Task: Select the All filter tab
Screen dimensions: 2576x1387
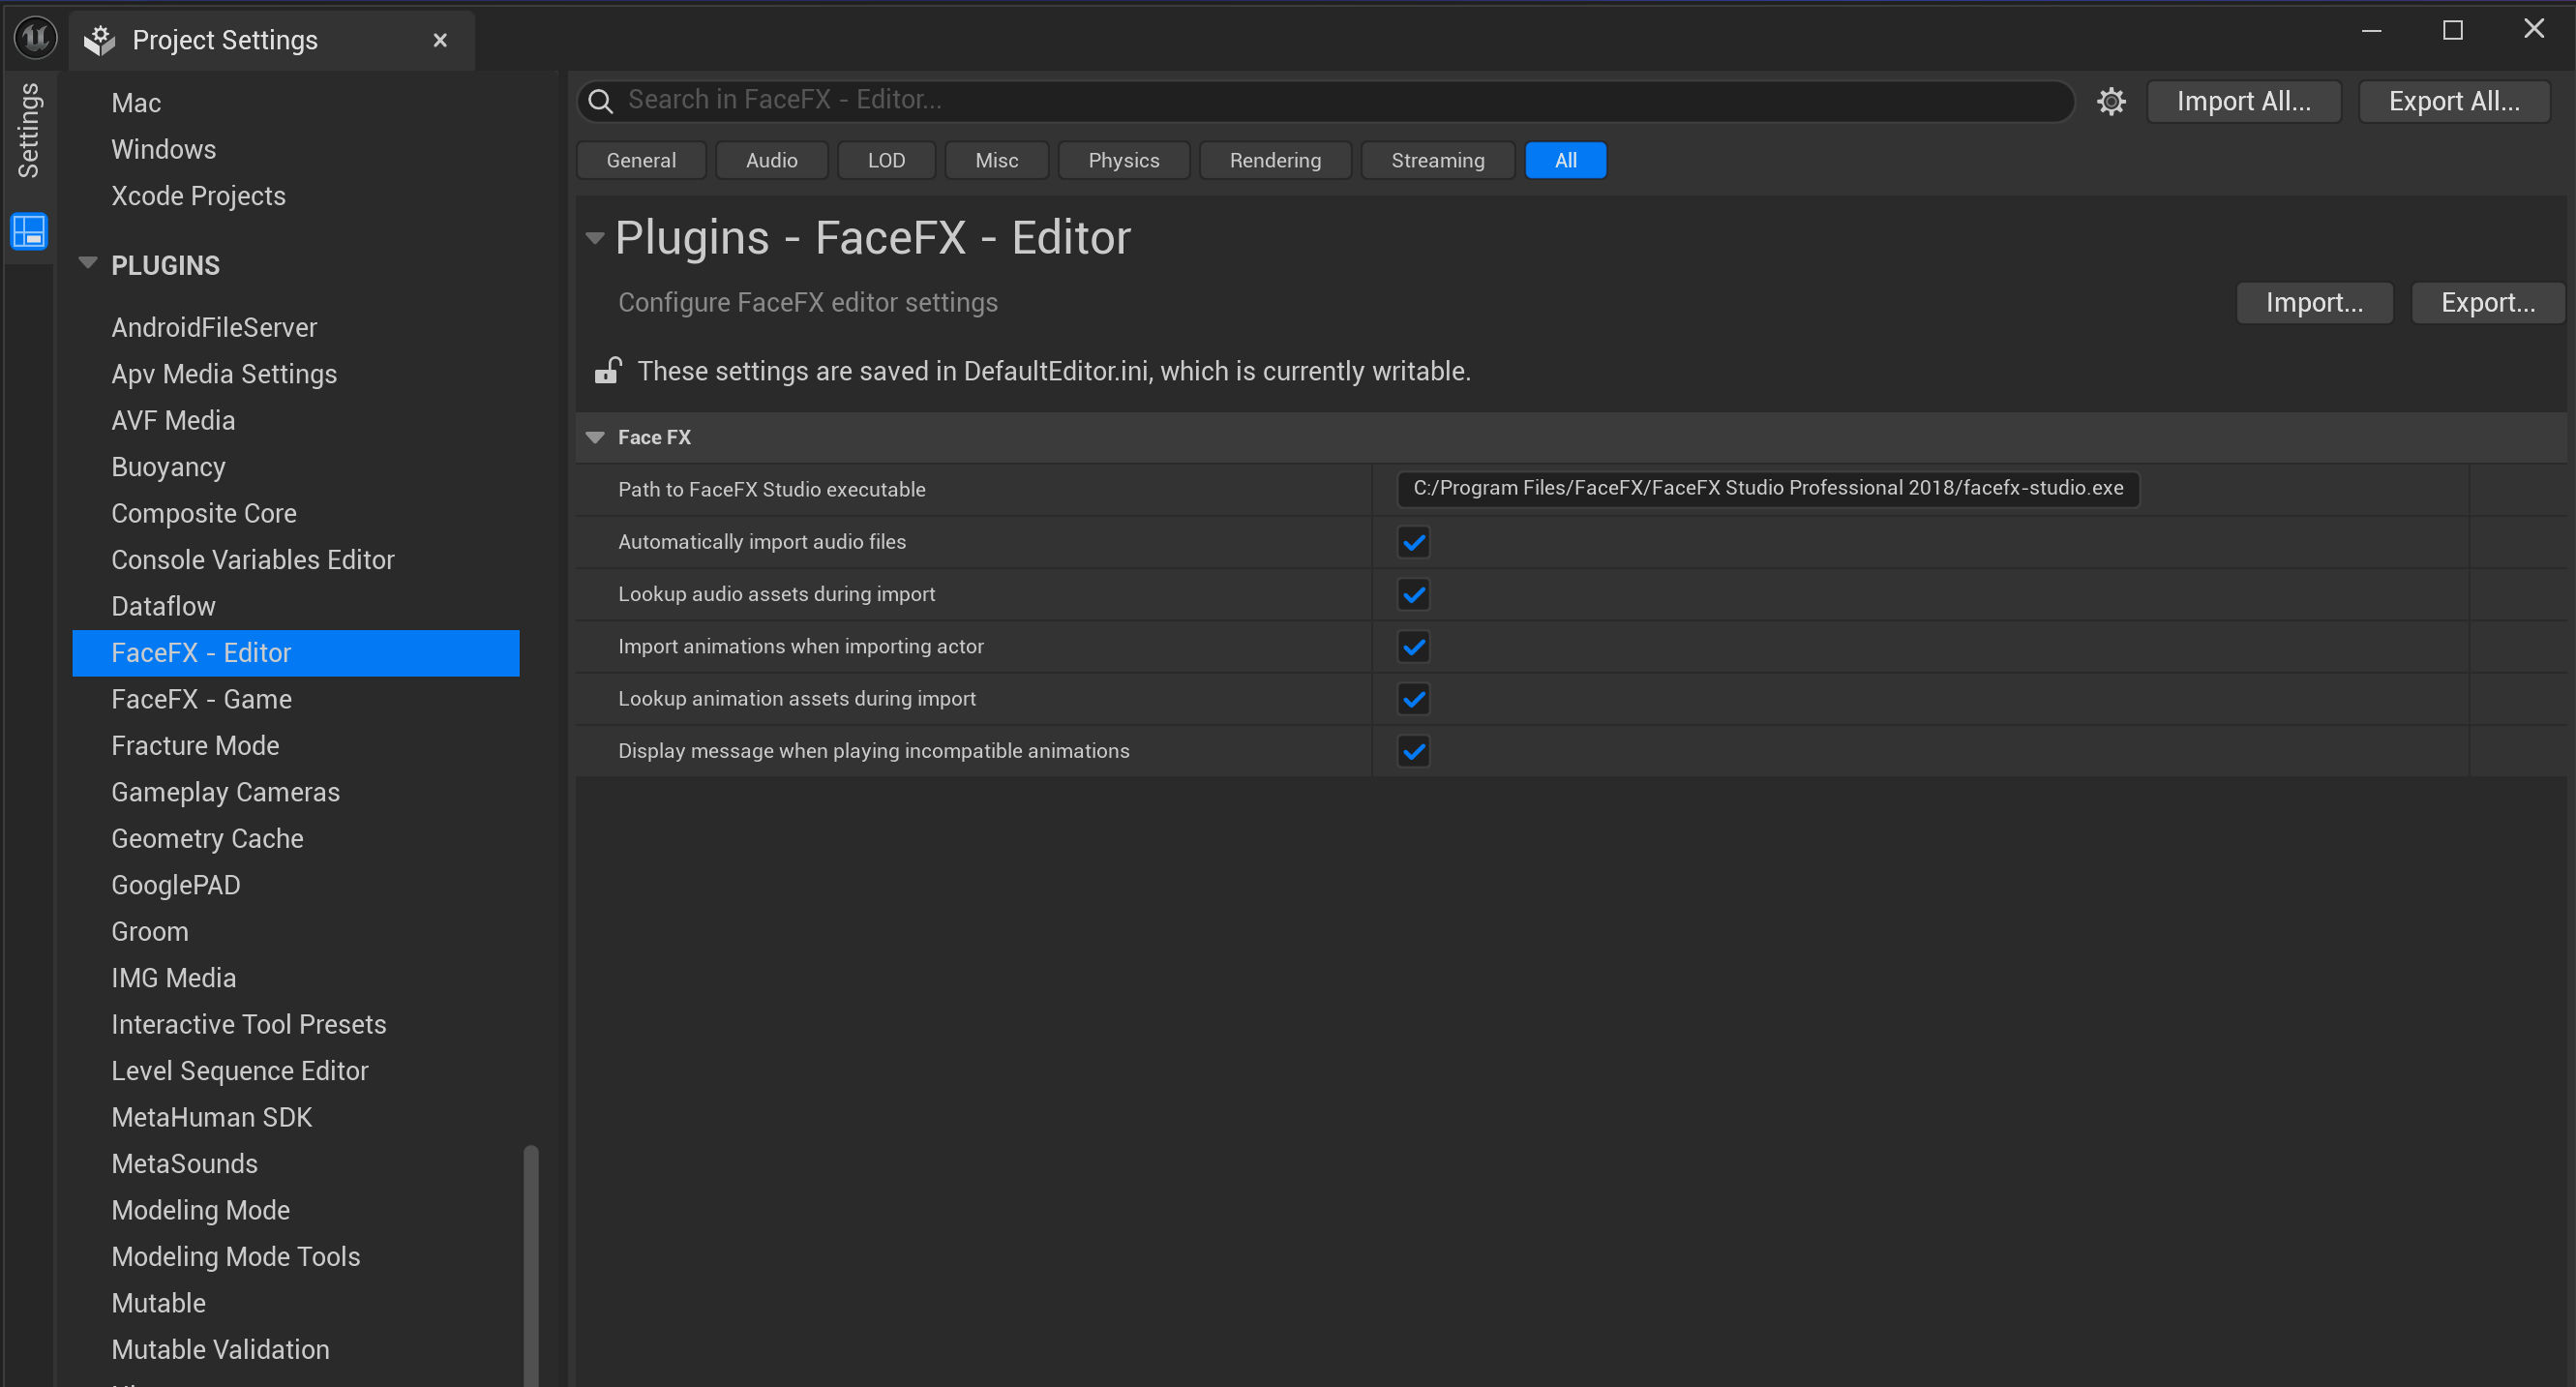Action: [x=1565, y=160]
